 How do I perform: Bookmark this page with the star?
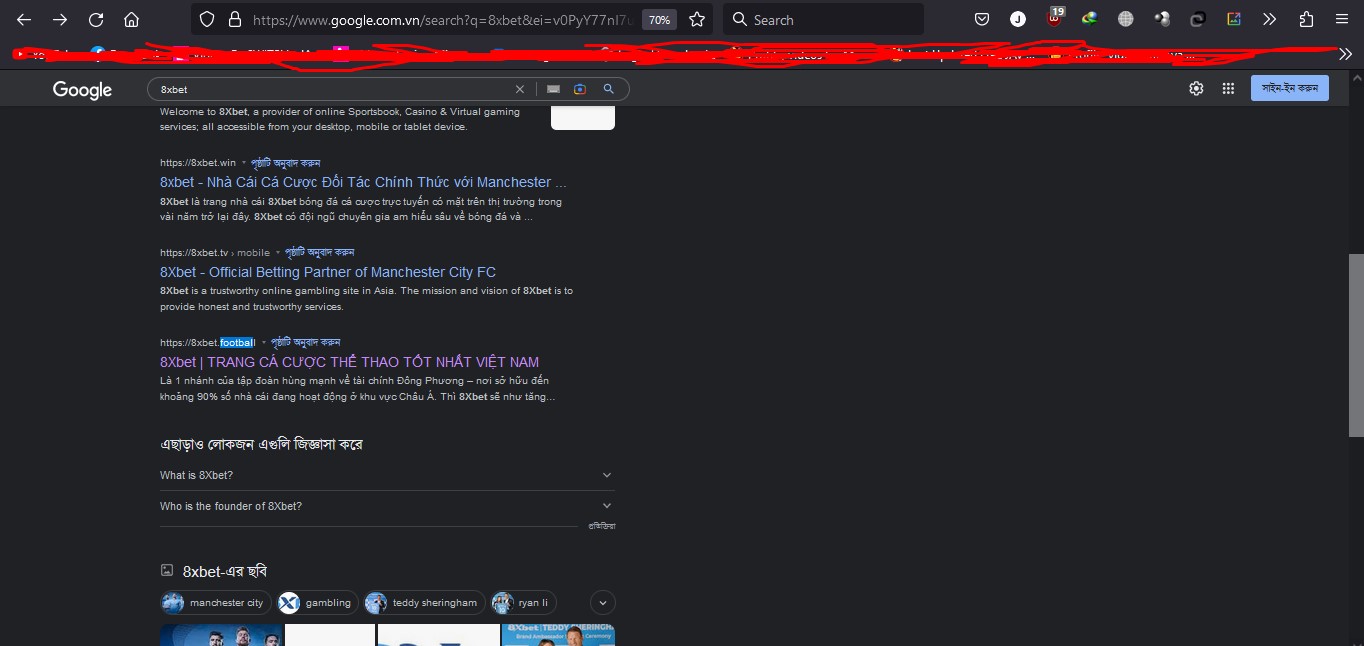pos(697,19)
